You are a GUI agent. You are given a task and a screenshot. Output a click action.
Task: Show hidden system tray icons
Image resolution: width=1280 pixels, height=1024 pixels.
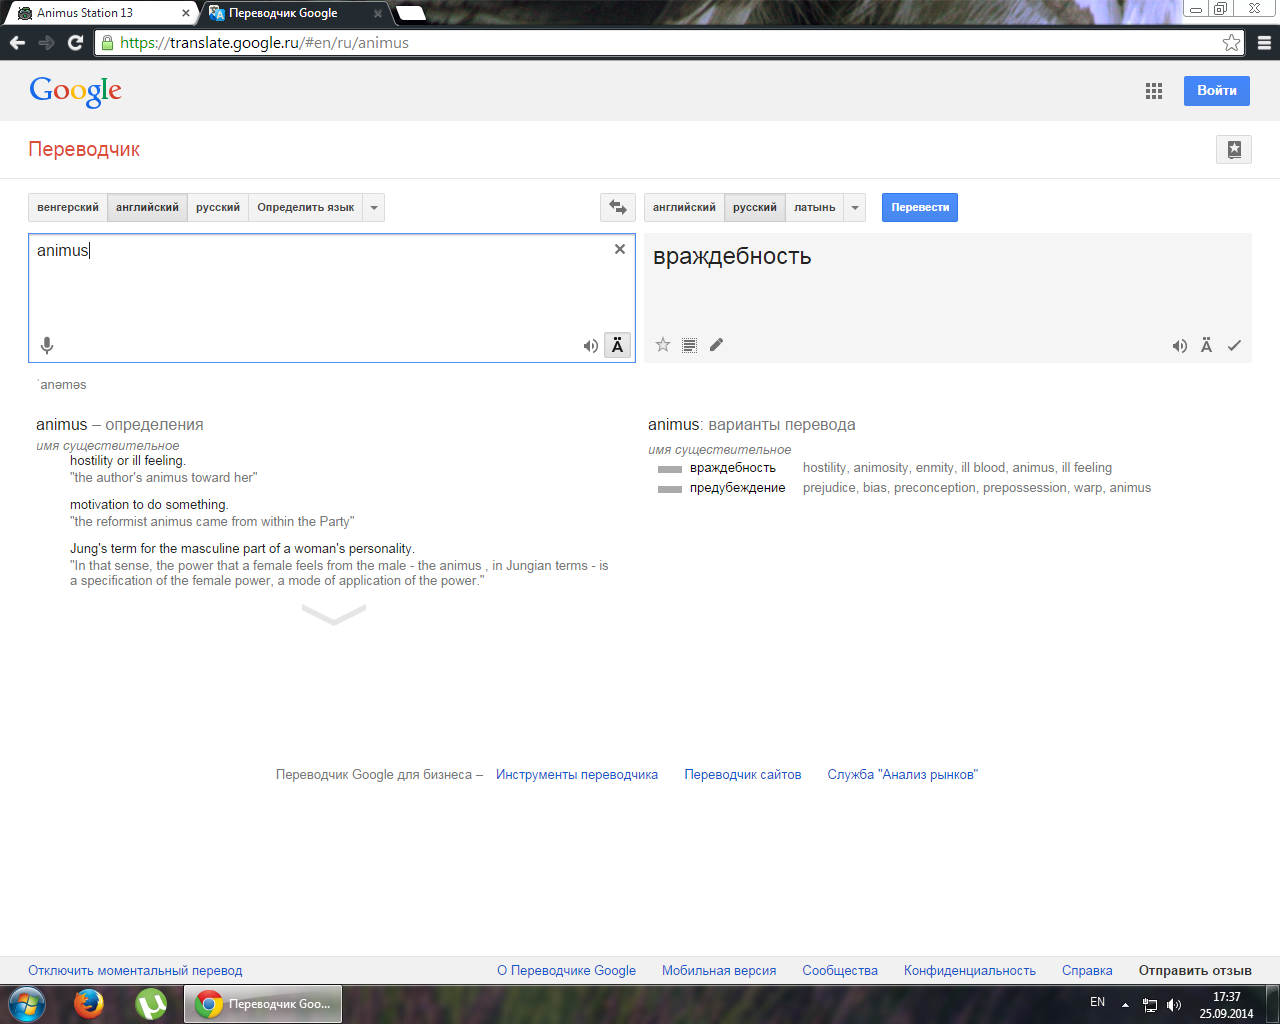click(1125, 1005)
